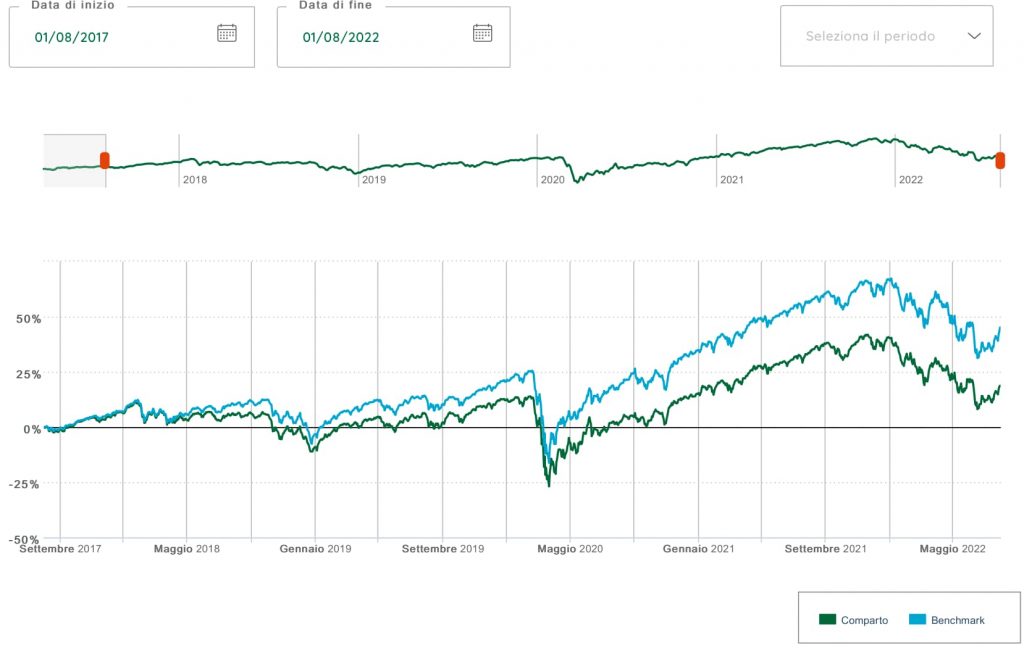Select the 2021 marker in the overview timeline

tap(732, 180)
